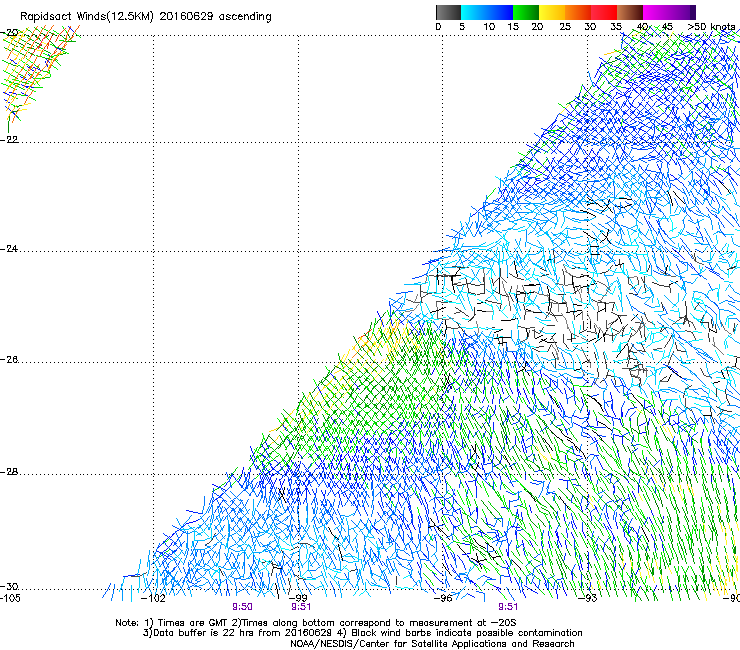Click the note line '3)Data buffer is 22 hrs'
Image resolution: width=740 pixels, height=650 pixels.
[362, 633]
